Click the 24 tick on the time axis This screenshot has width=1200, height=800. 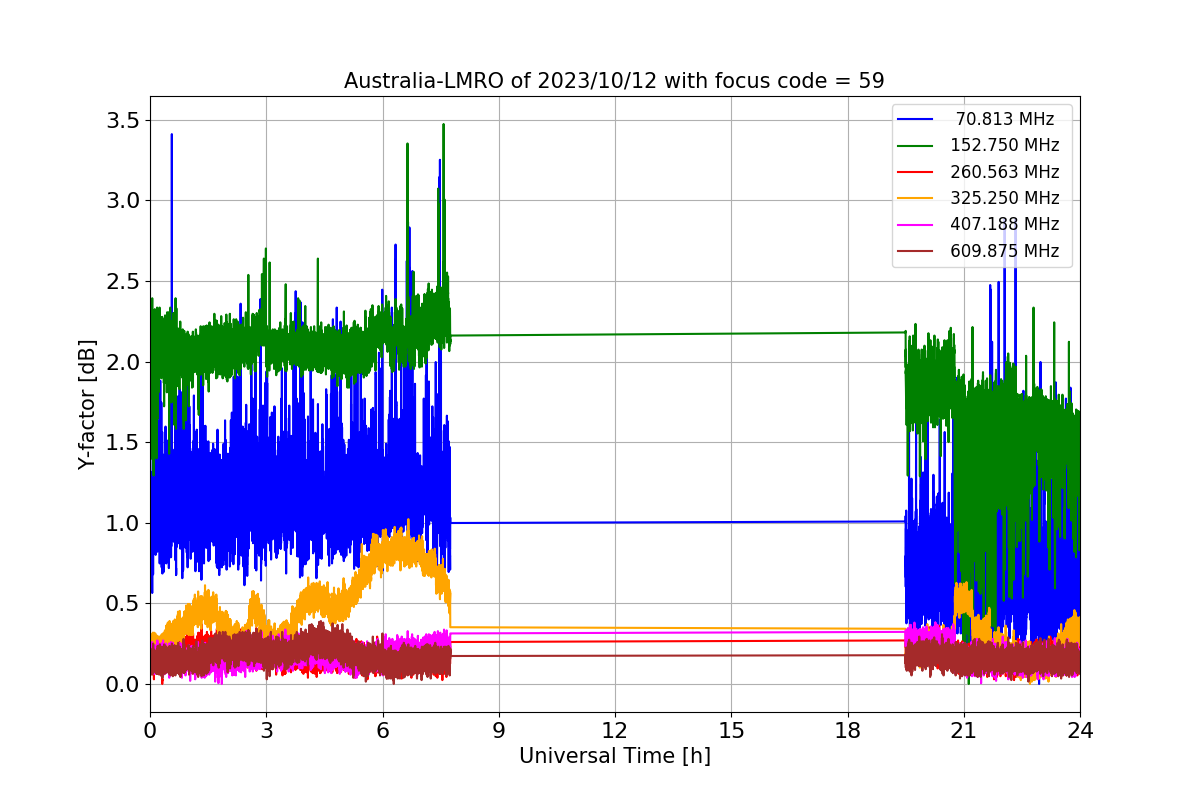click(1080, 731)
